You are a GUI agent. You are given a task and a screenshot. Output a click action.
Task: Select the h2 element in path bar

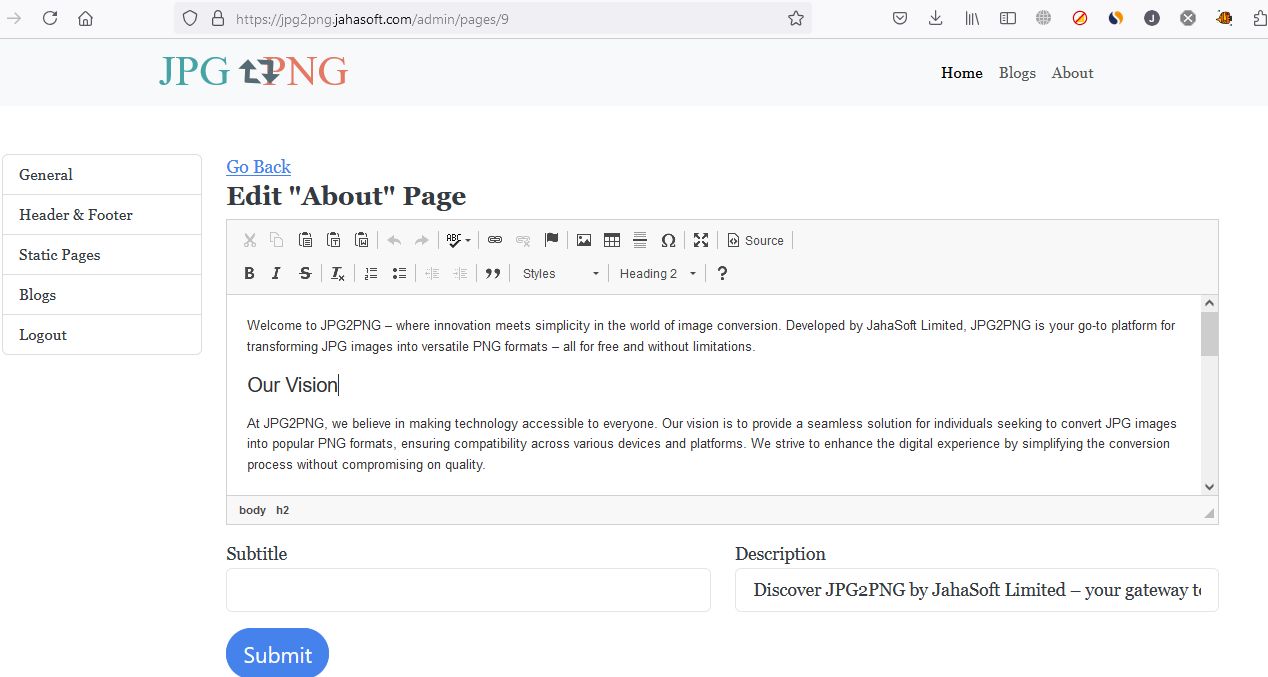click(282, 510)
